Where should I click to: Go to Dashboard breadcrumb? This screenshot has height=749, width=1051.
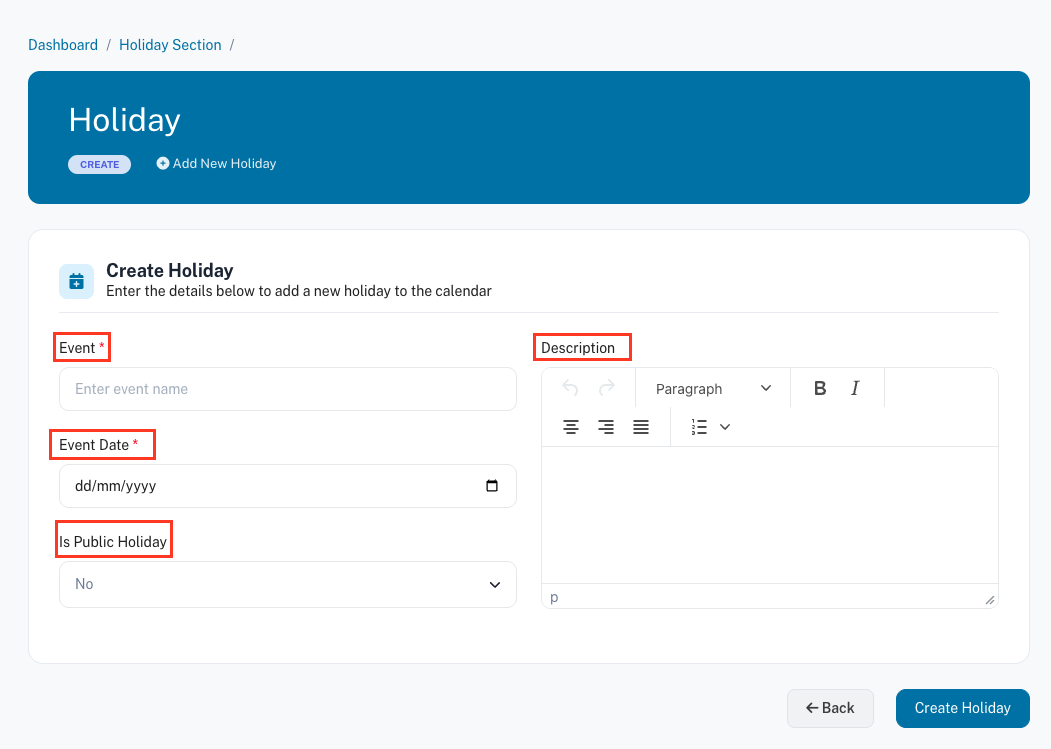pyautogui.click(x=63, y=45)
